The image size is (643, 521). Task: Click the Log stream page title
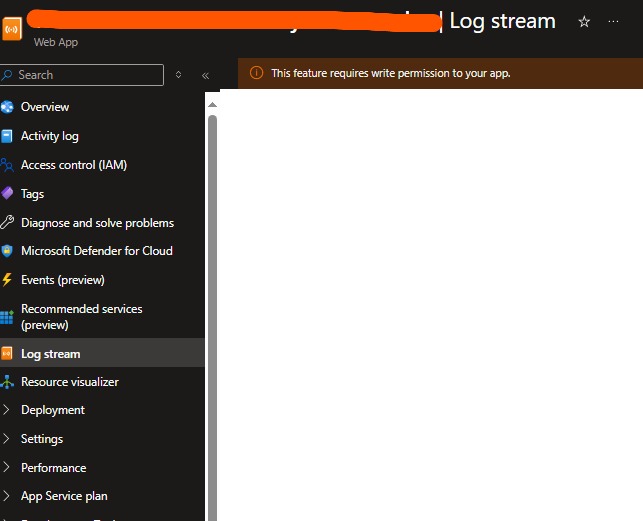point(502,21)
